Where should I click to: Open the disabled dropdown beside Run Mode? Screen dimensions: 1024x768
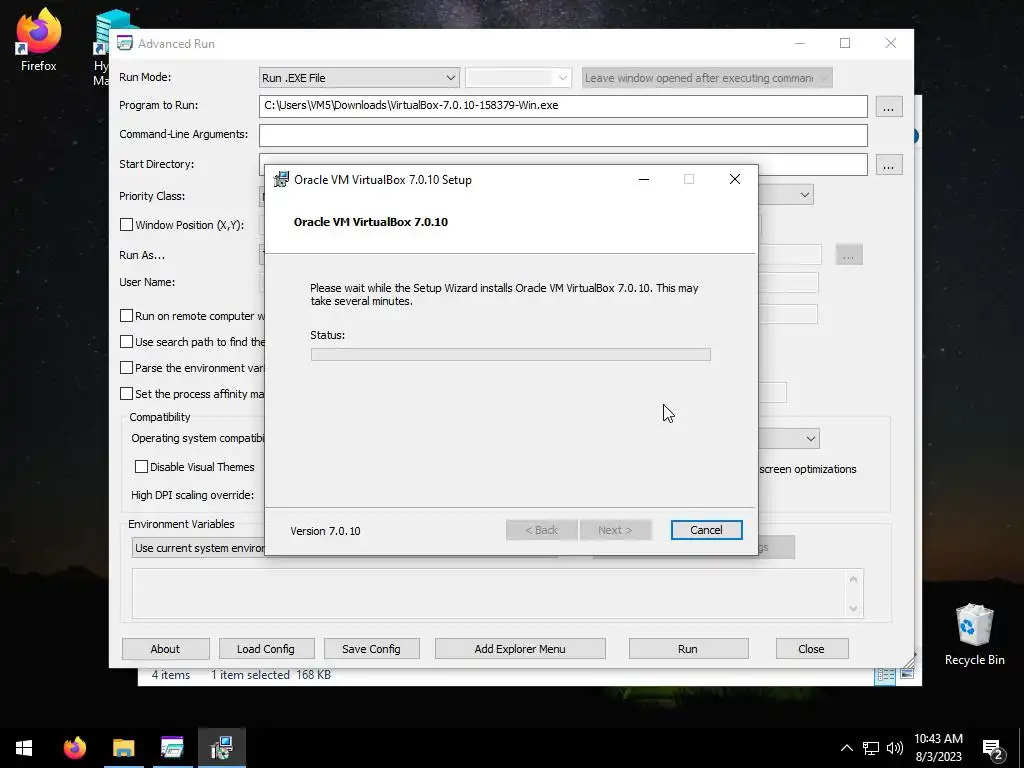(519, 78)
